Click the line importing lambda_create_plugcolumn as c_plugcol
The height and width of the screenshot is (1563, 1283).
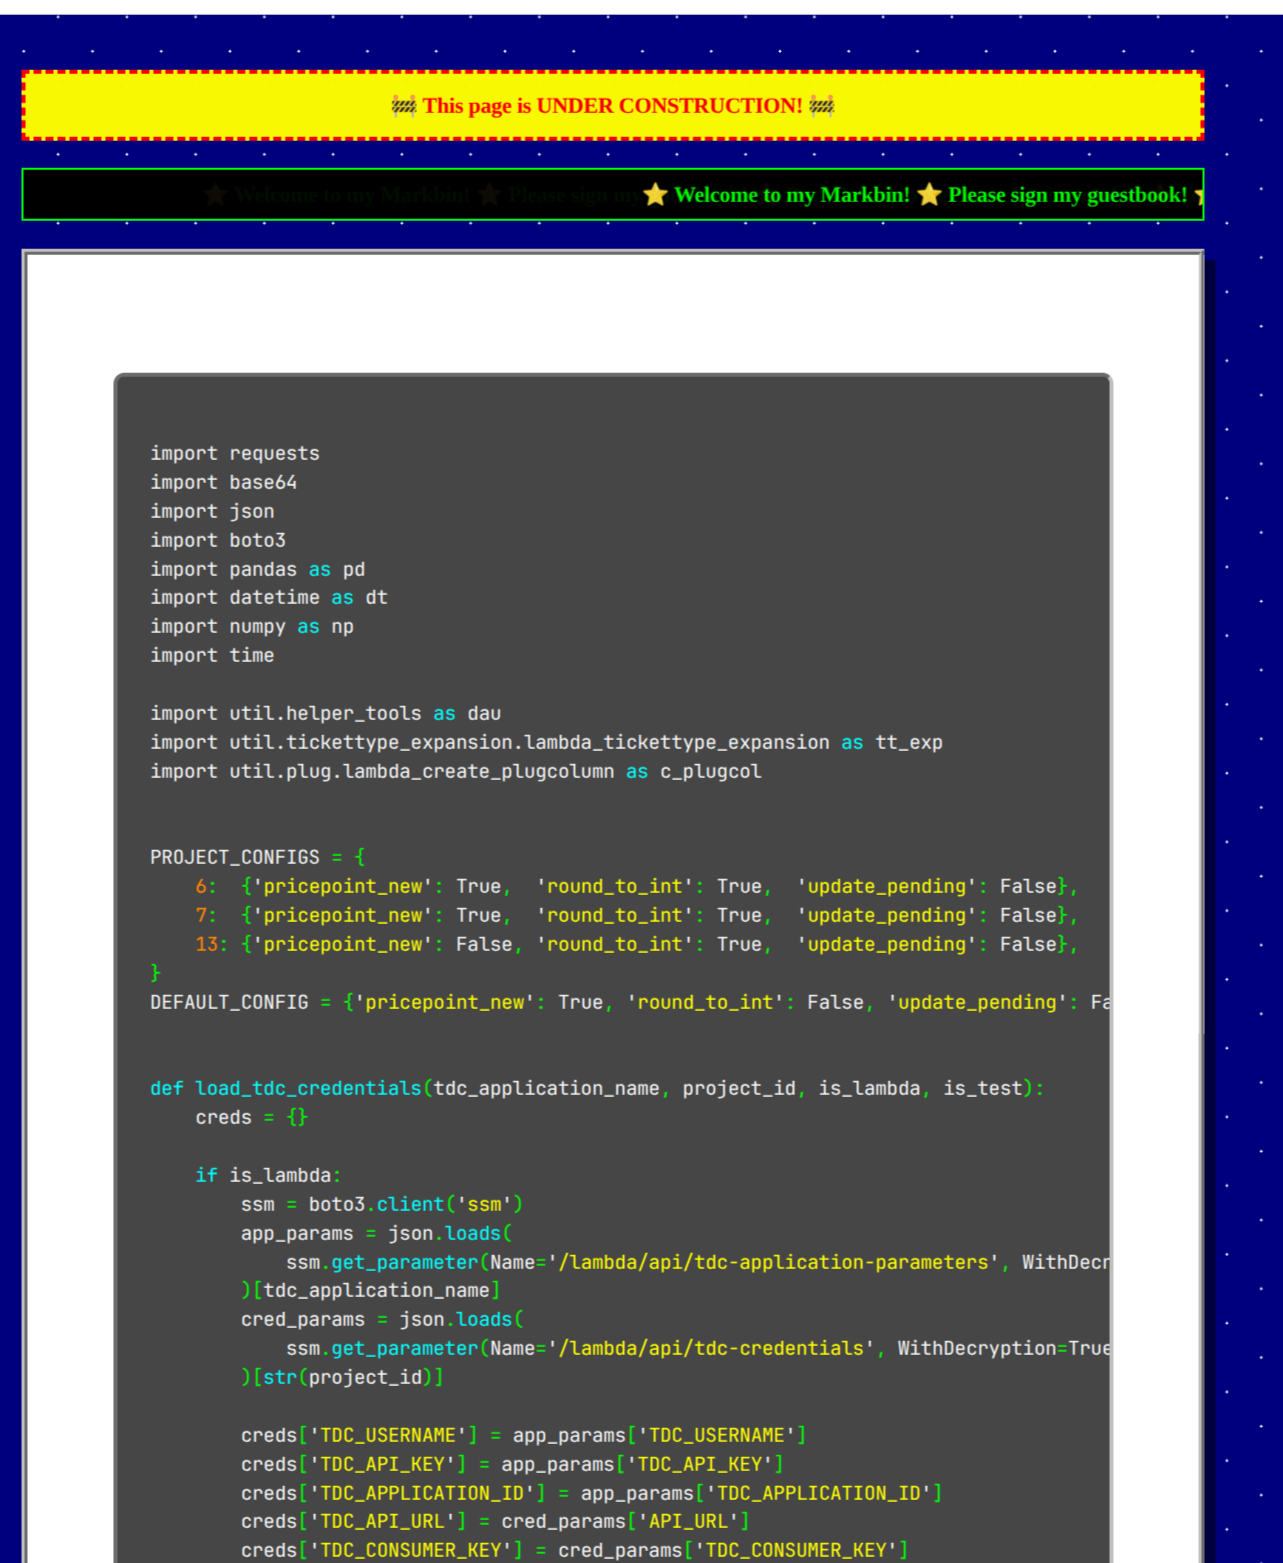coord(456,771)
